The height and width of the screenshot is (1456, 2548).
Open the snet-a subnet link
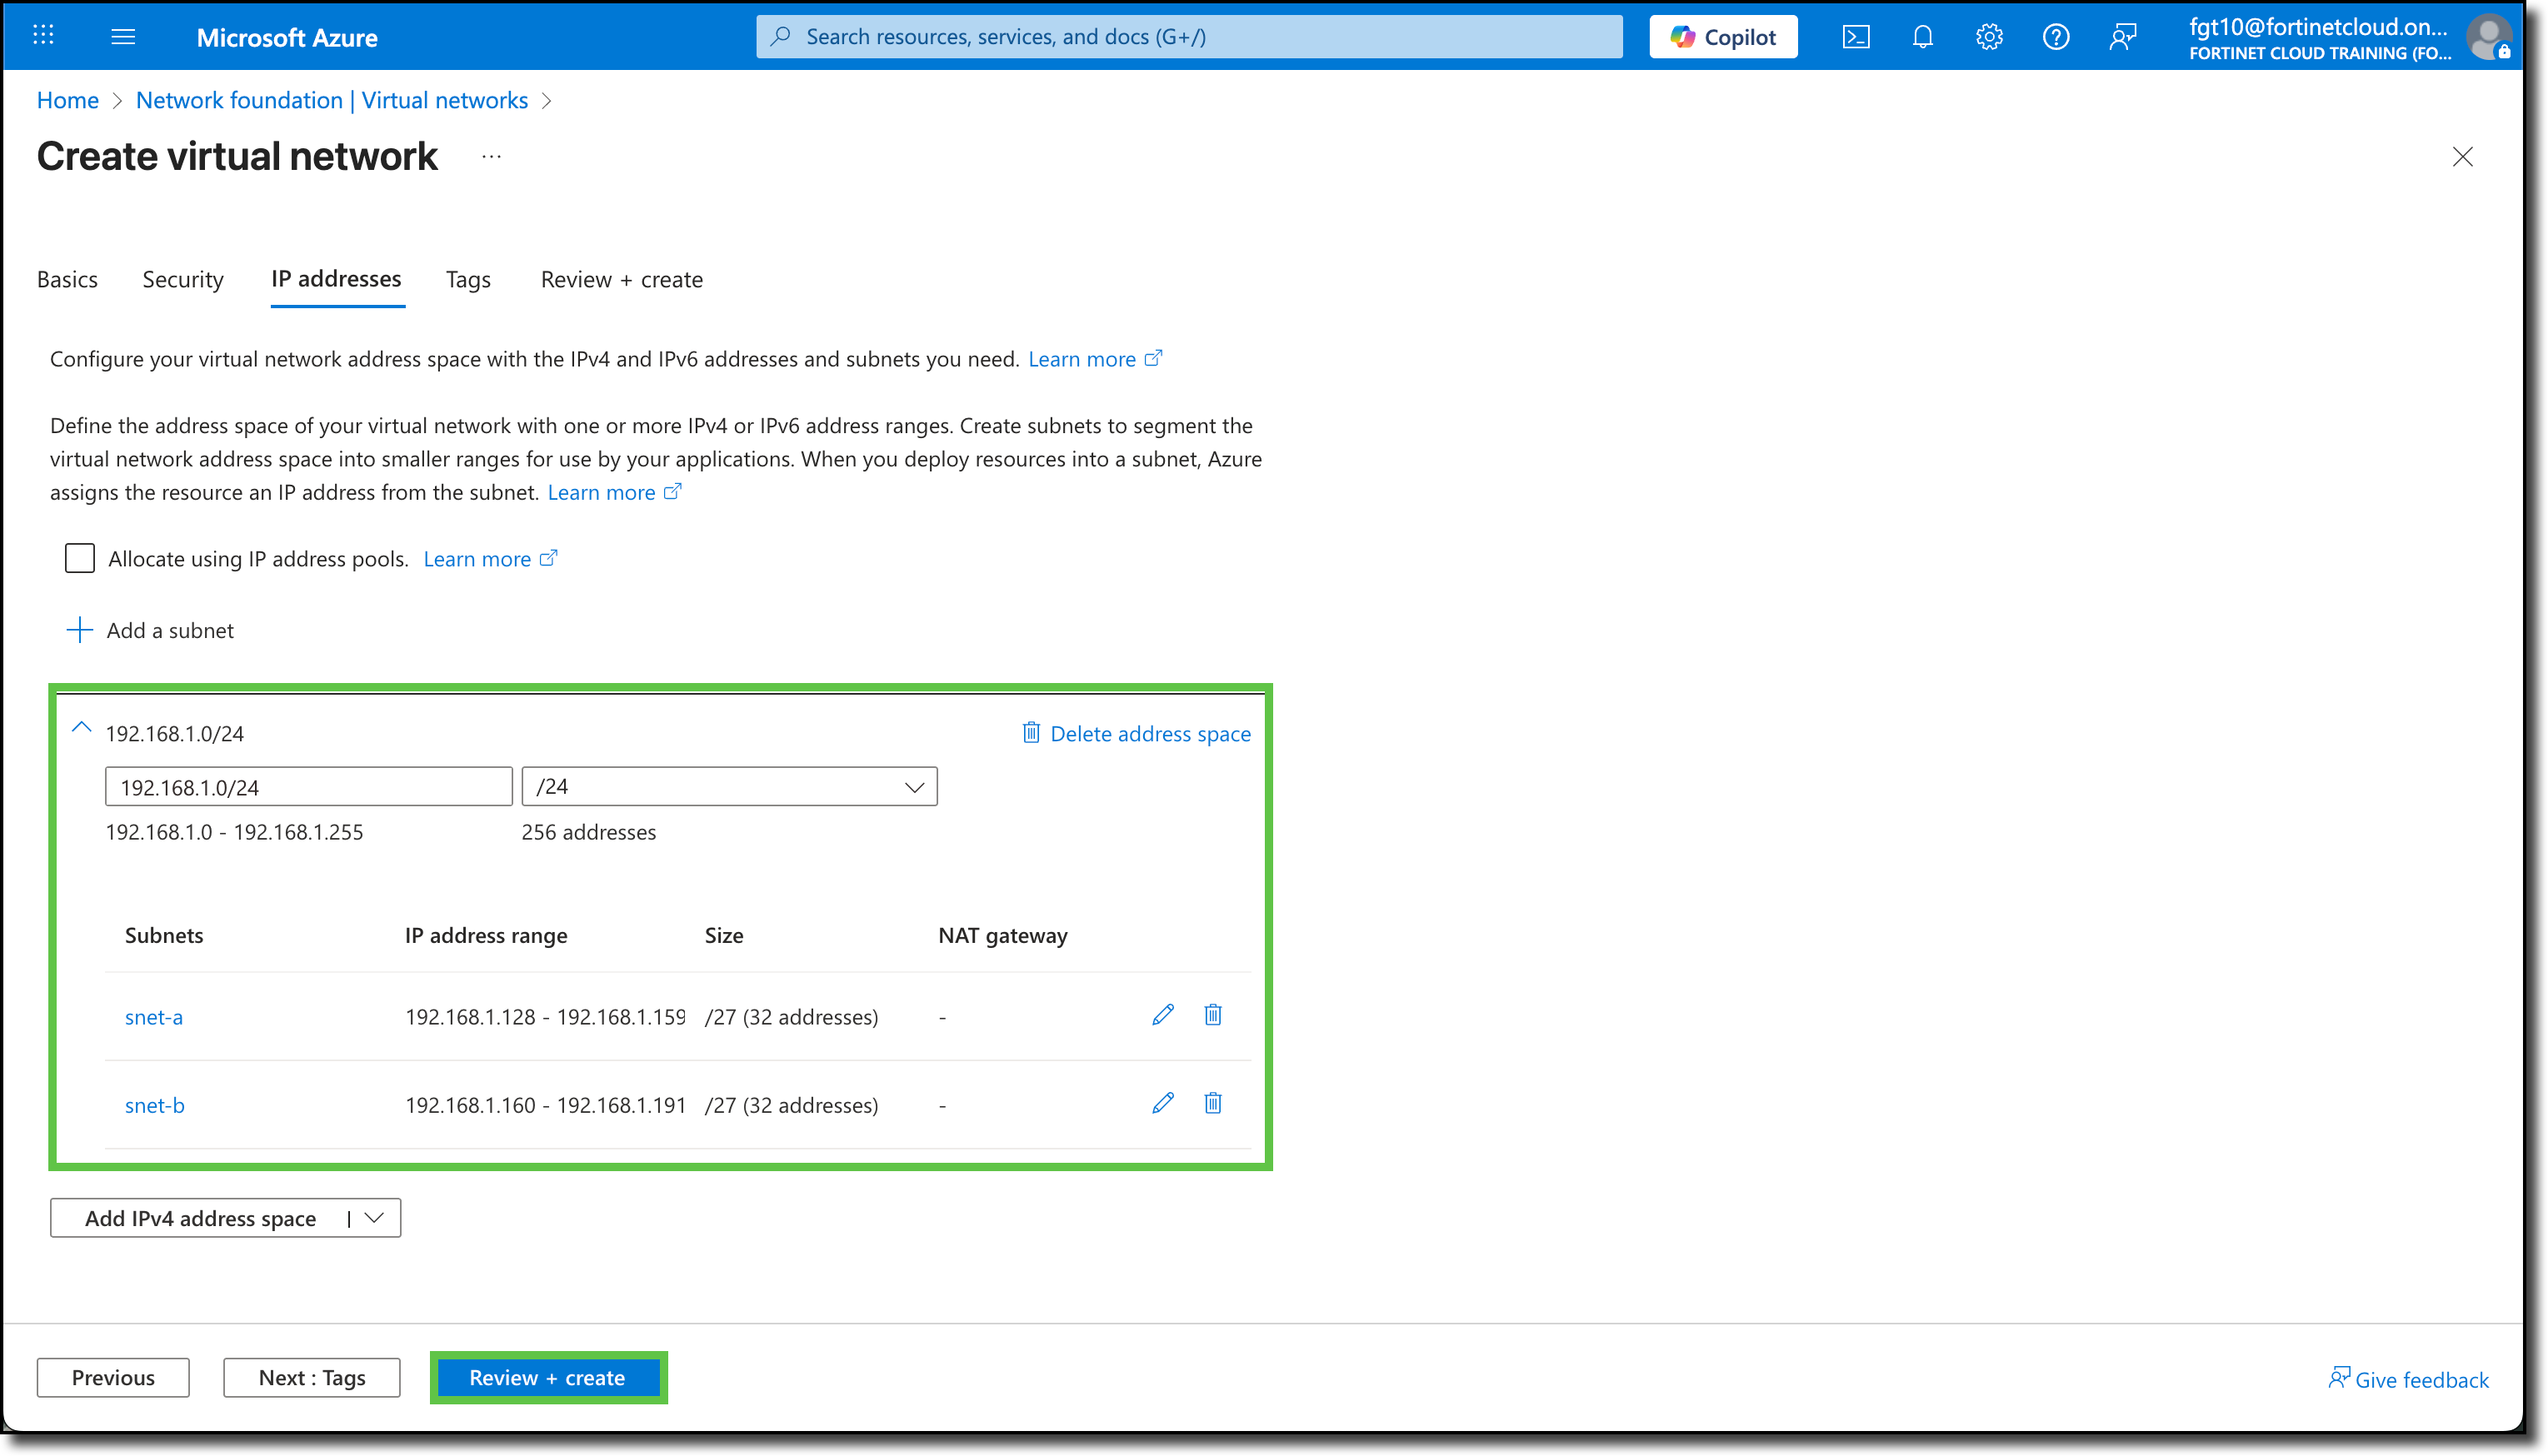tap(153, 1016)
